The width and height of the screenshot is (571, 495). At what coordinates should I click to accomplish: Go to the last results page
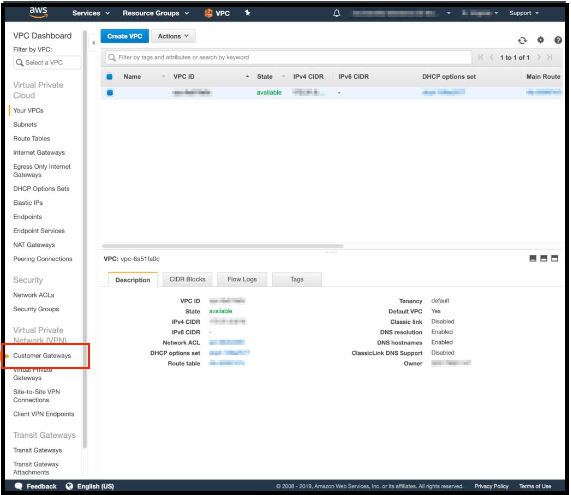tap(550, 57)
